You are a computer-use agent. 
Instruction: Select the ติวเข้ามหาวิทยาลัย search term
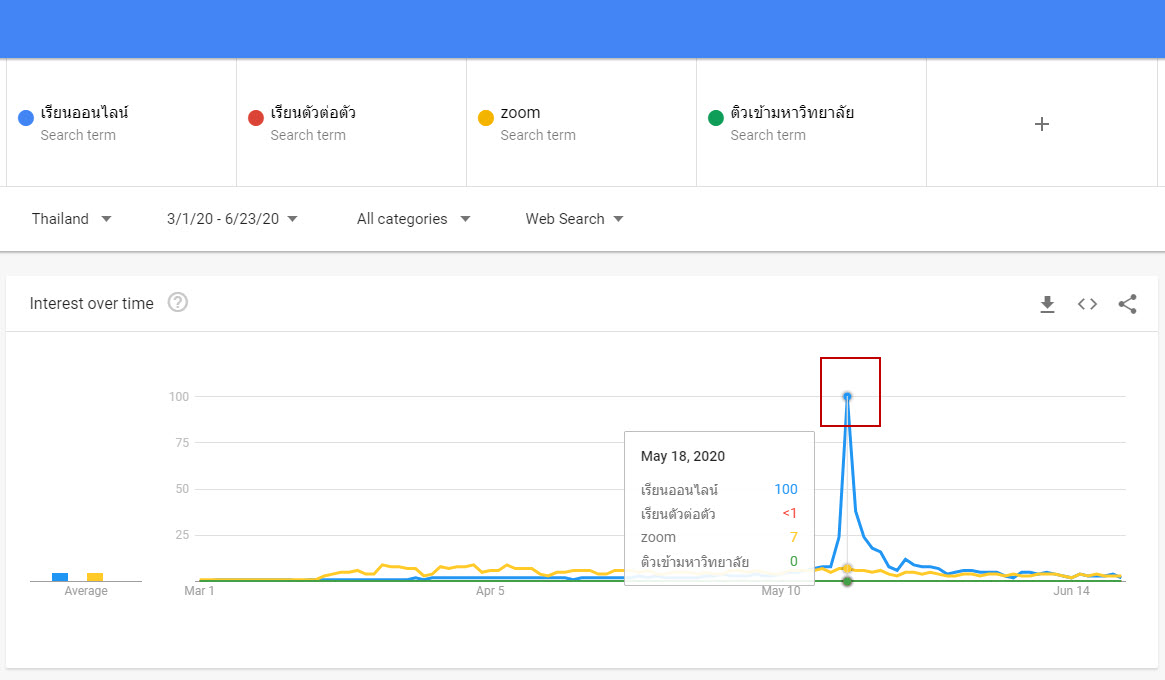792,113
